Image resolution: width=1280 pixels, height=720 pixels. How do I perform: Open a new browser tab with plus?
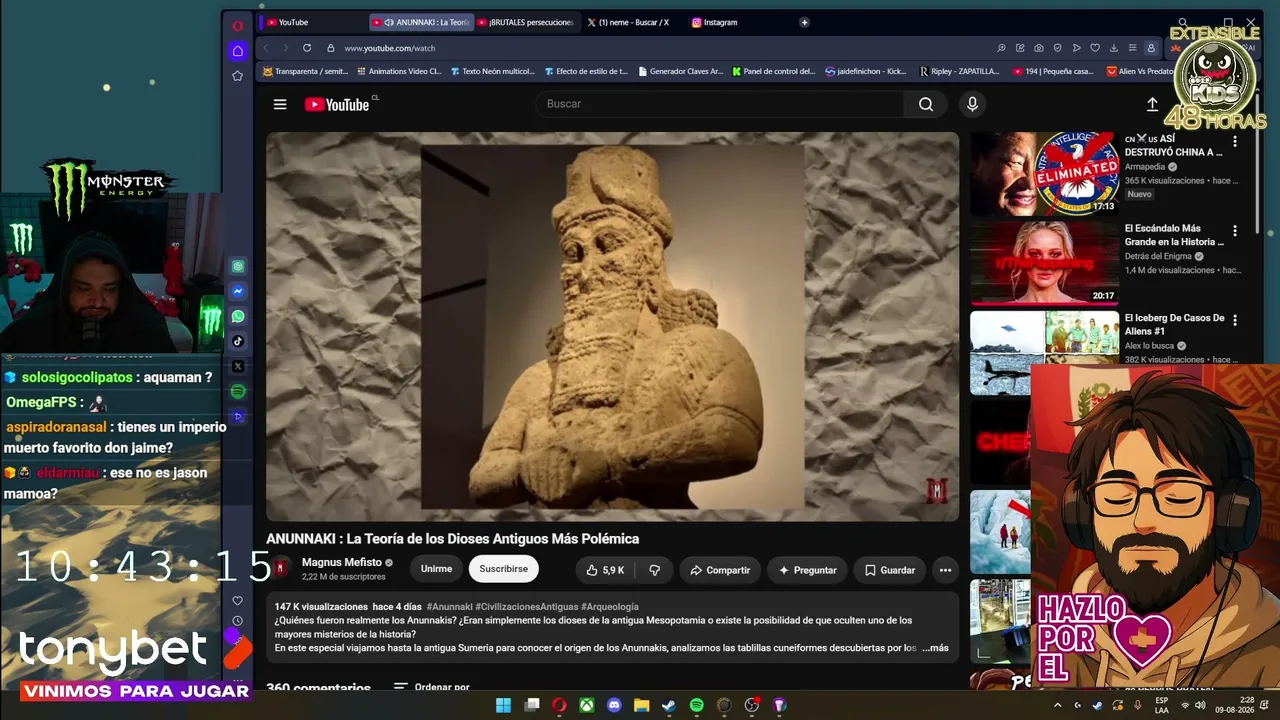(x=804, y=22)
